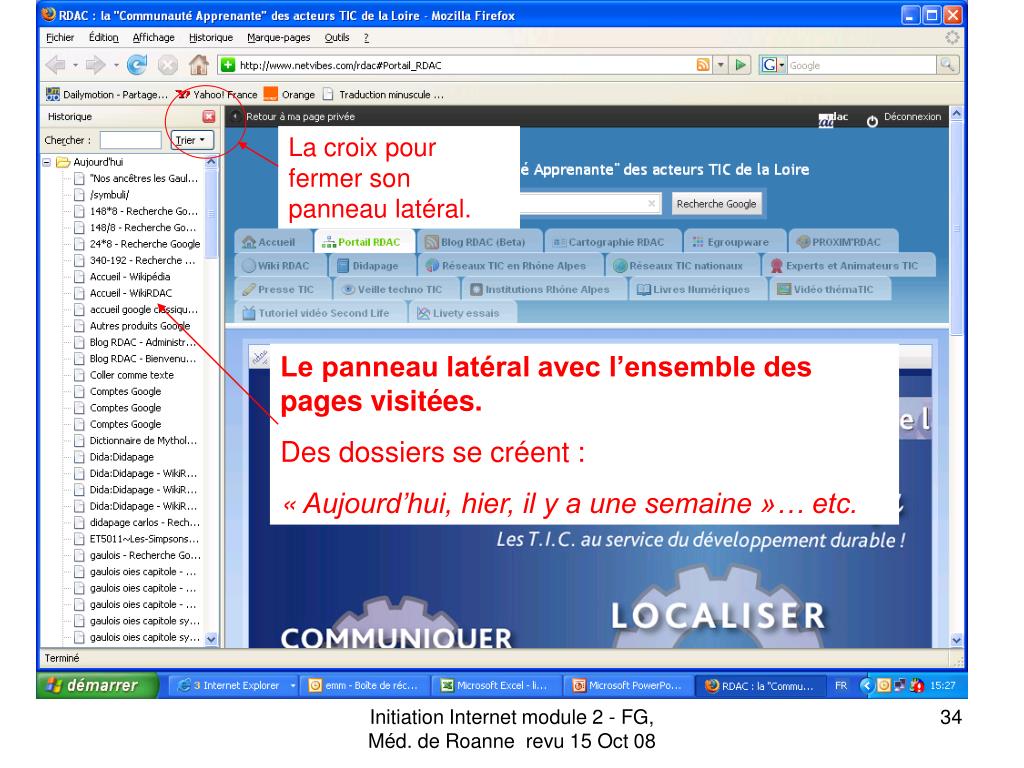Open the Historique menu in menu bar
The height and width of the screenshot is (768, 1024).
click(210, 37)
